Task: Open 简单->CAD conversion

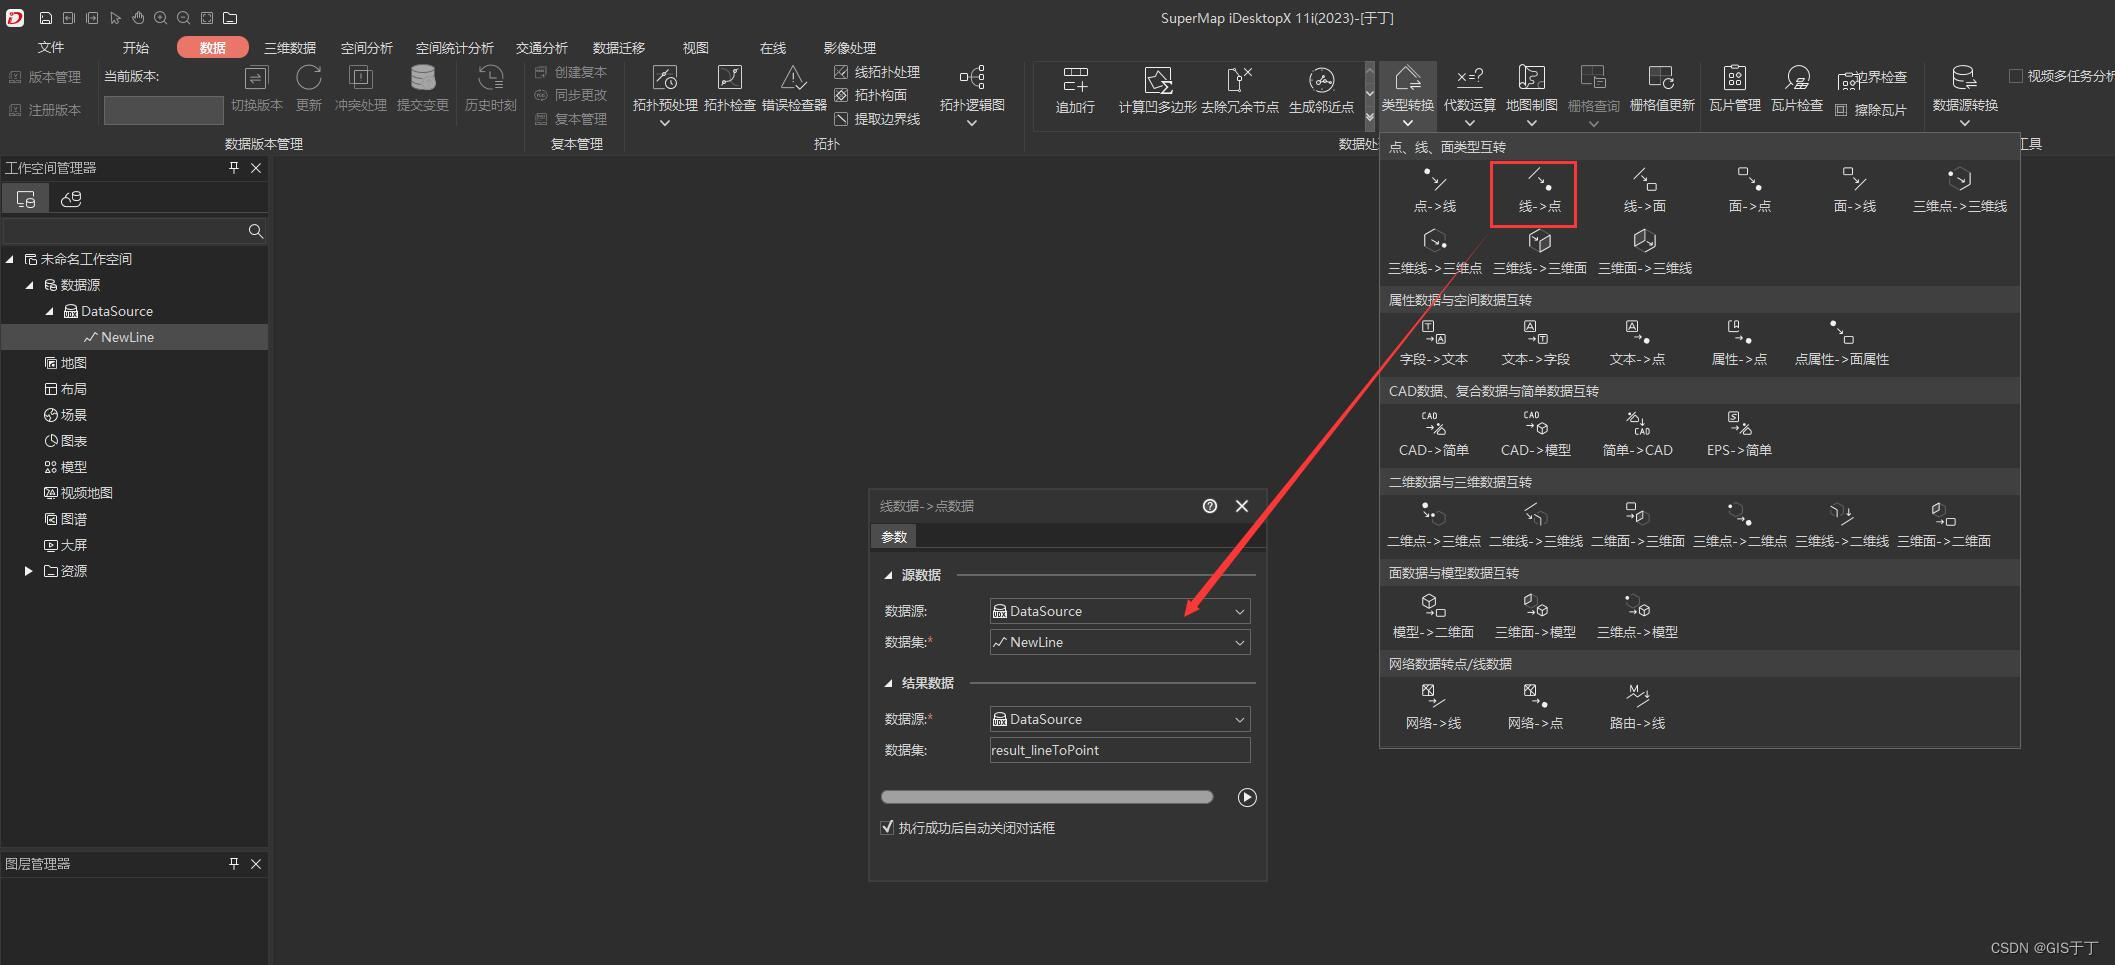Action: [x=1637, y=435]
